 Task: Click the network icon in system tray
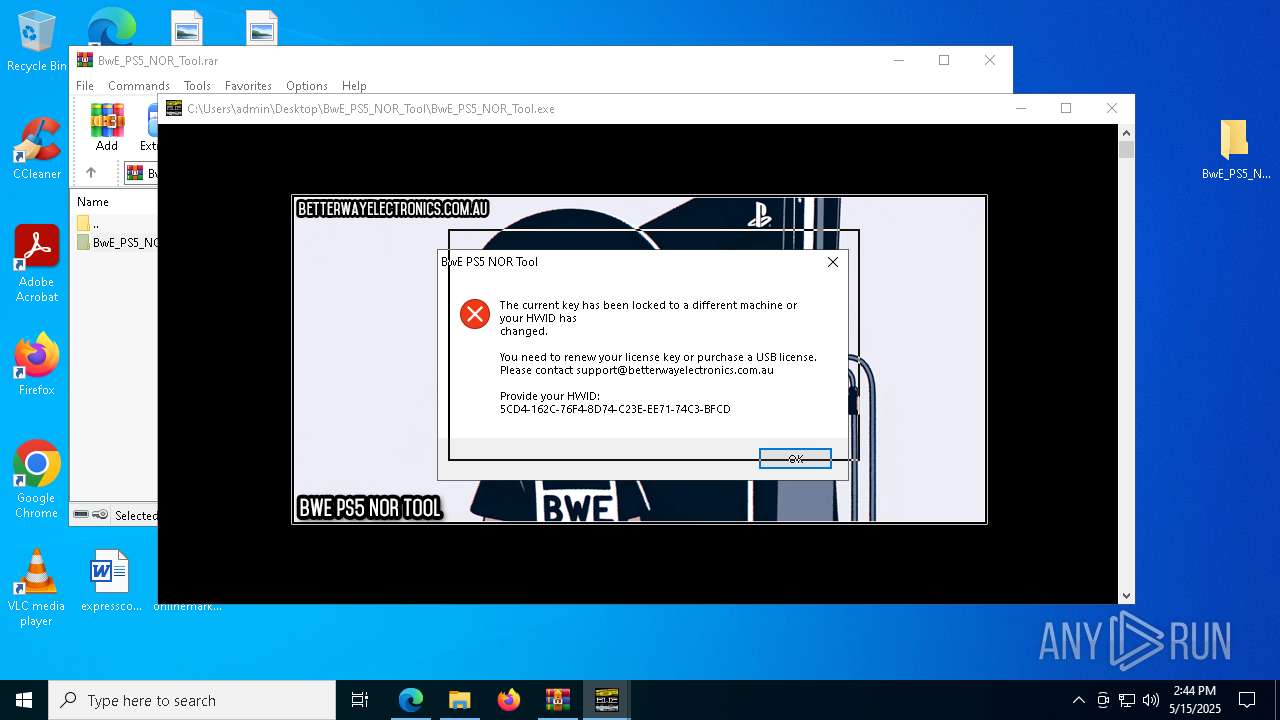click(1127, 700)
